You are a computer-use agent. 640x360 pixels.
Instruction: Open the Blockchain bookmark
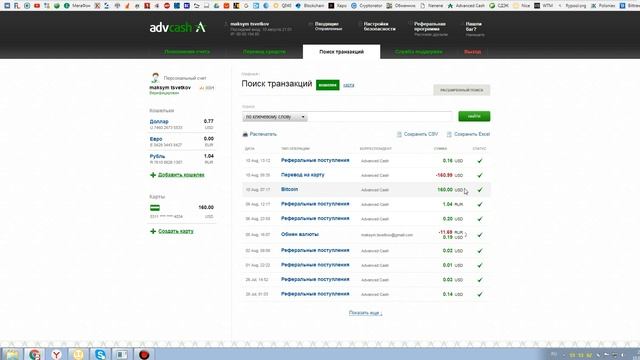(x=309, y=6)
